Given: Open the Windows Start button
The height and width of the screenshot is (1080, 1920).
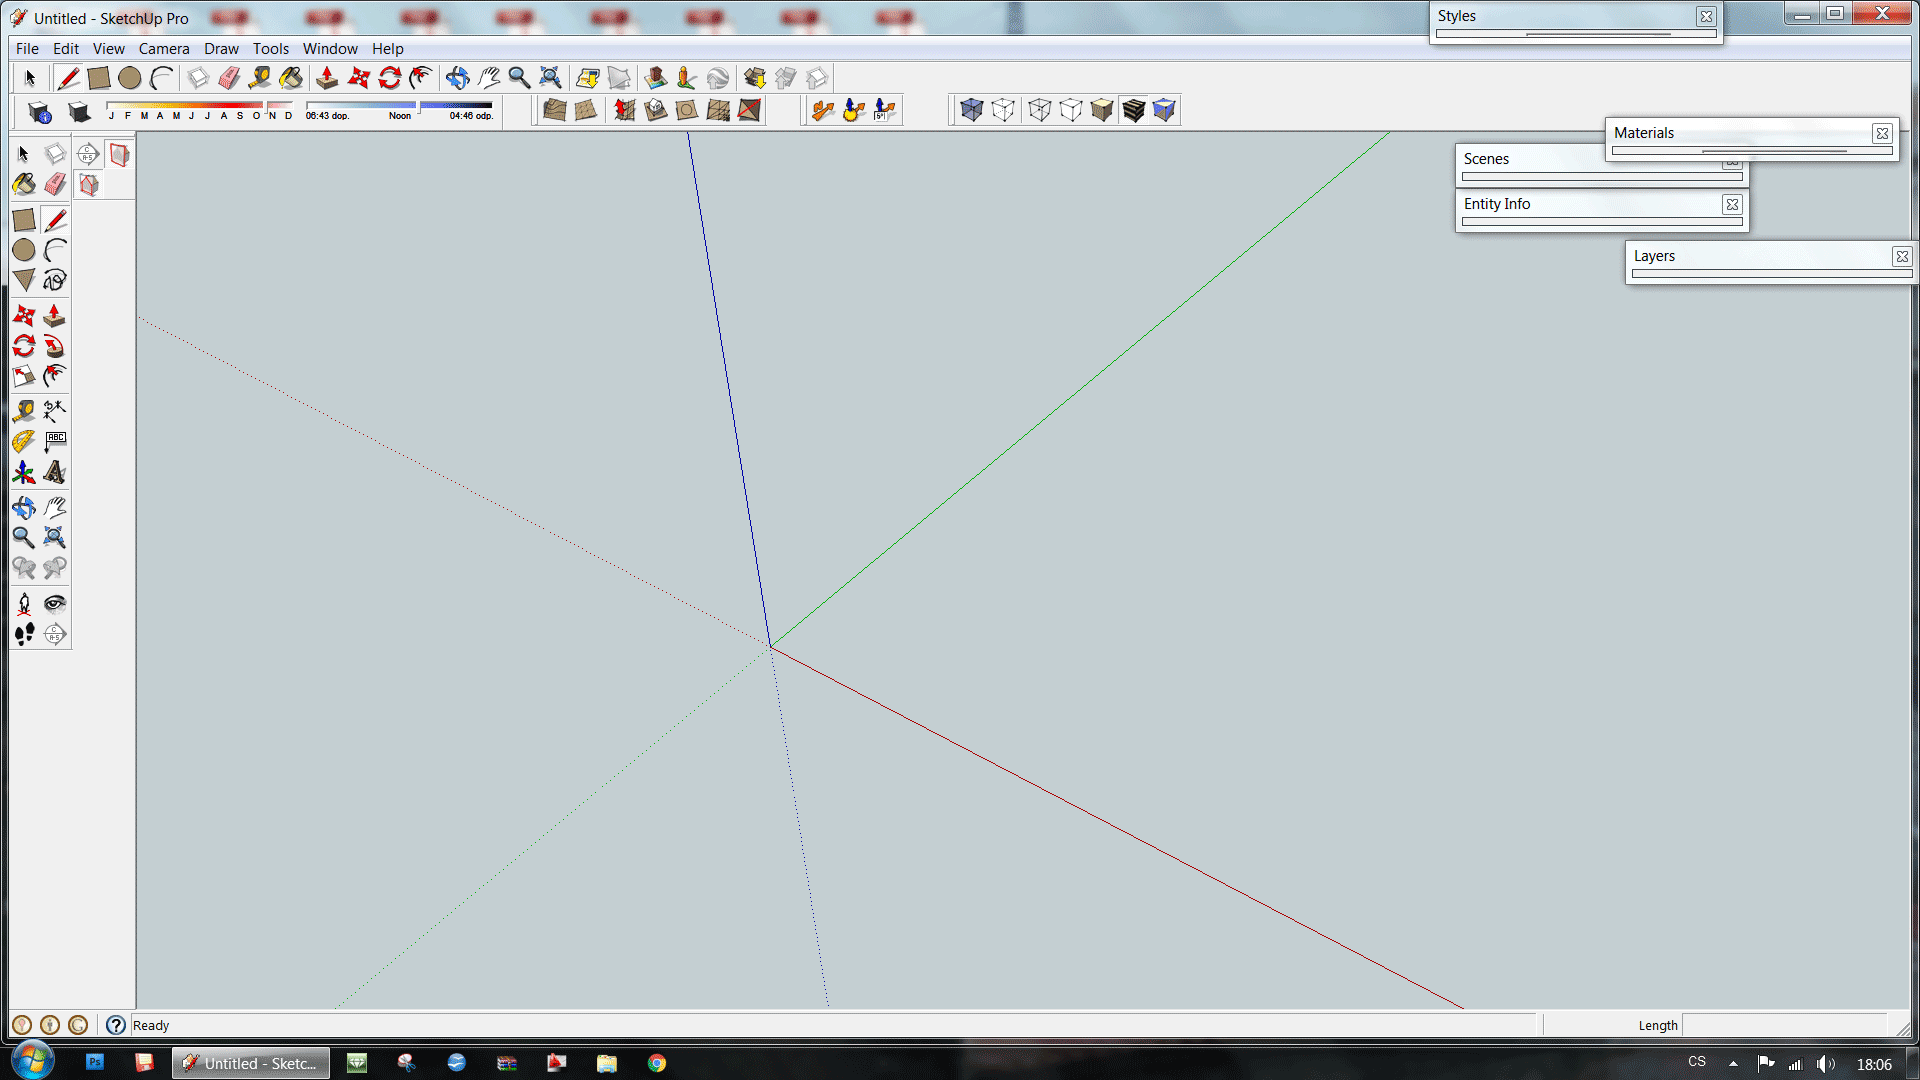Looking at the screenshot, I should tap(32, 1060).
